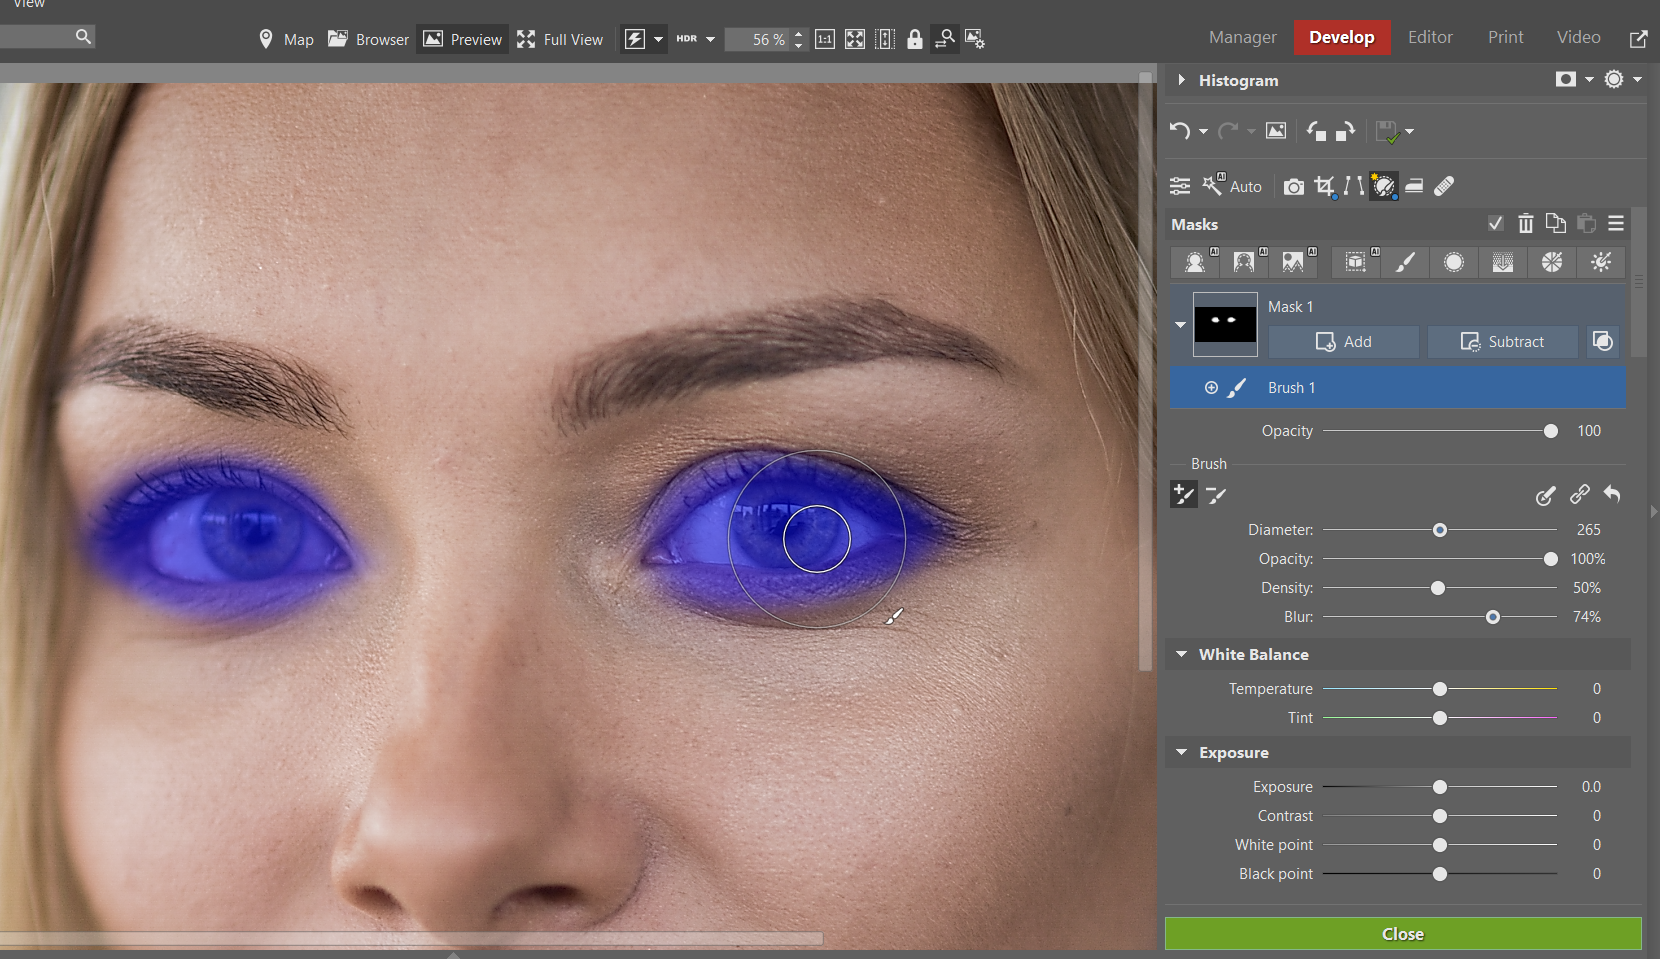
Task: Open the HDR dropdown menu
Action: tap(710, 39)
